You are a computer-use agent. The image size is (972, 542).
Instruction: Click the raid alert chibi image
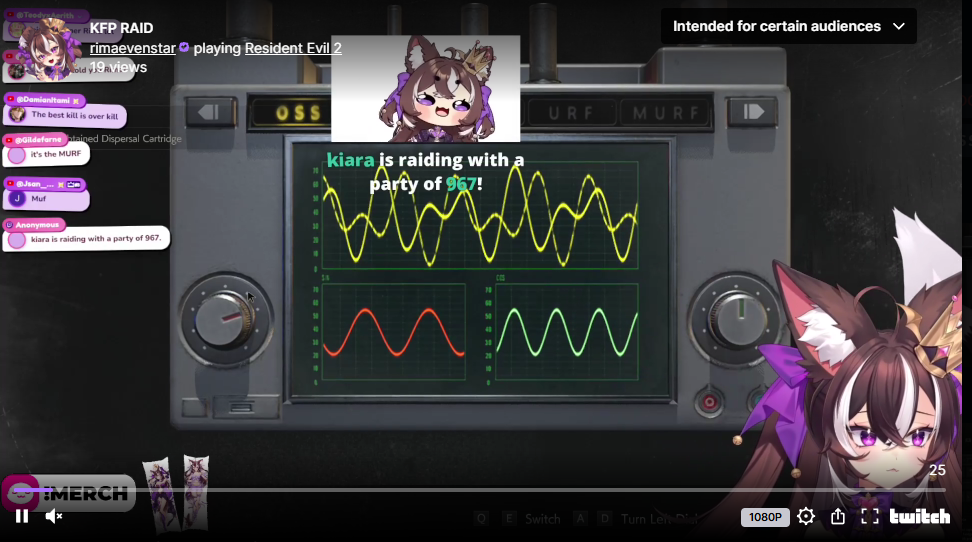click(x=425, y=89)
